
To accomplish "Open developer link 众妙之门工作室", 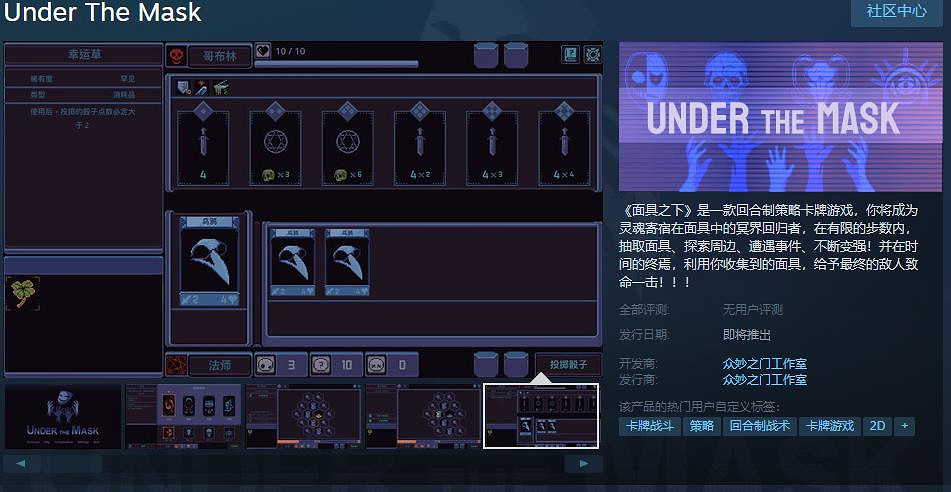I will 764,364.
